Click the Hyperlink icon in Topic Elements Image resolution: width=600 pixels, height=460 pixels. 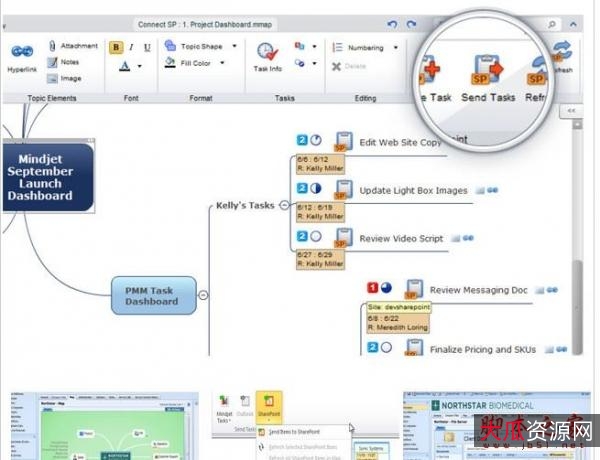(x=23, y=53)
